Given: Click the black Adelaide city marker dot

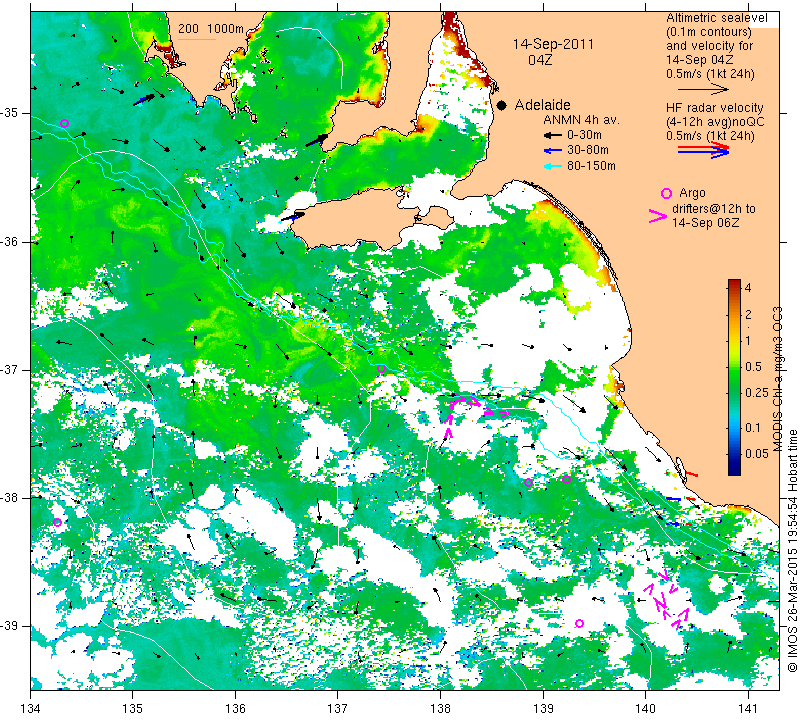Looking at the screenshot, I should point(502,105).
